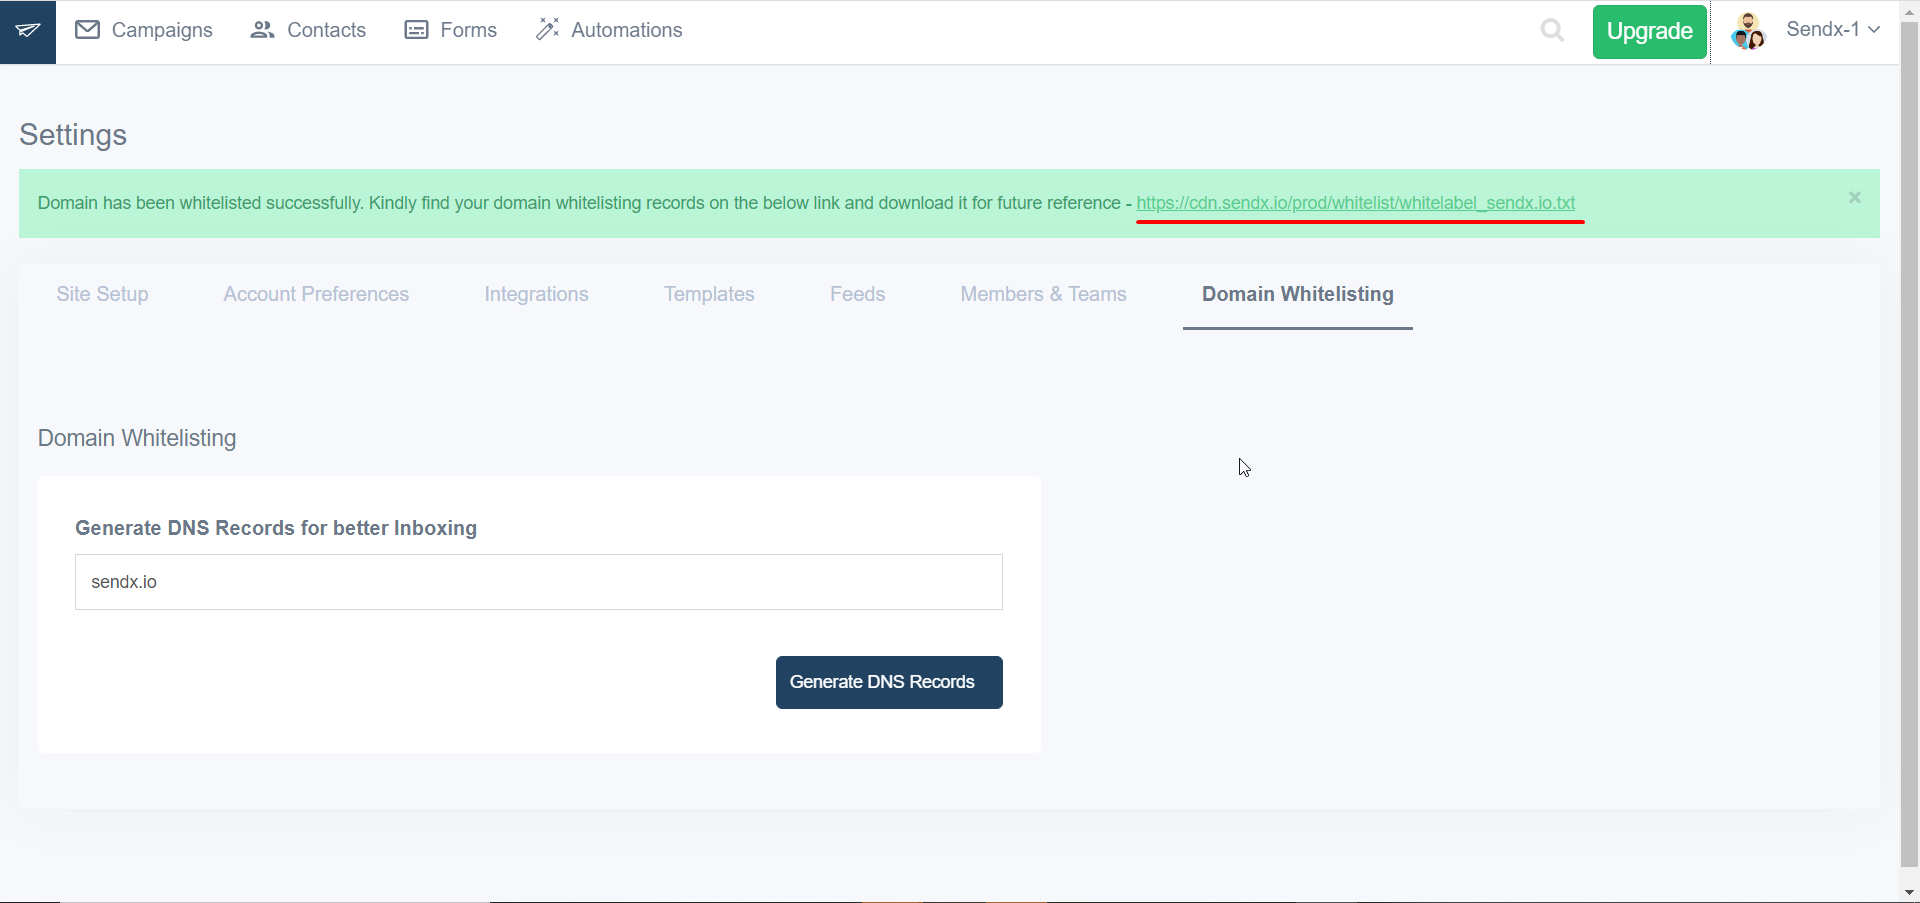Image resolution: width=1920 pixels, height=903 pixels.
Task: Open Campaigns from the top navigation
Action: tap(144, 30)
